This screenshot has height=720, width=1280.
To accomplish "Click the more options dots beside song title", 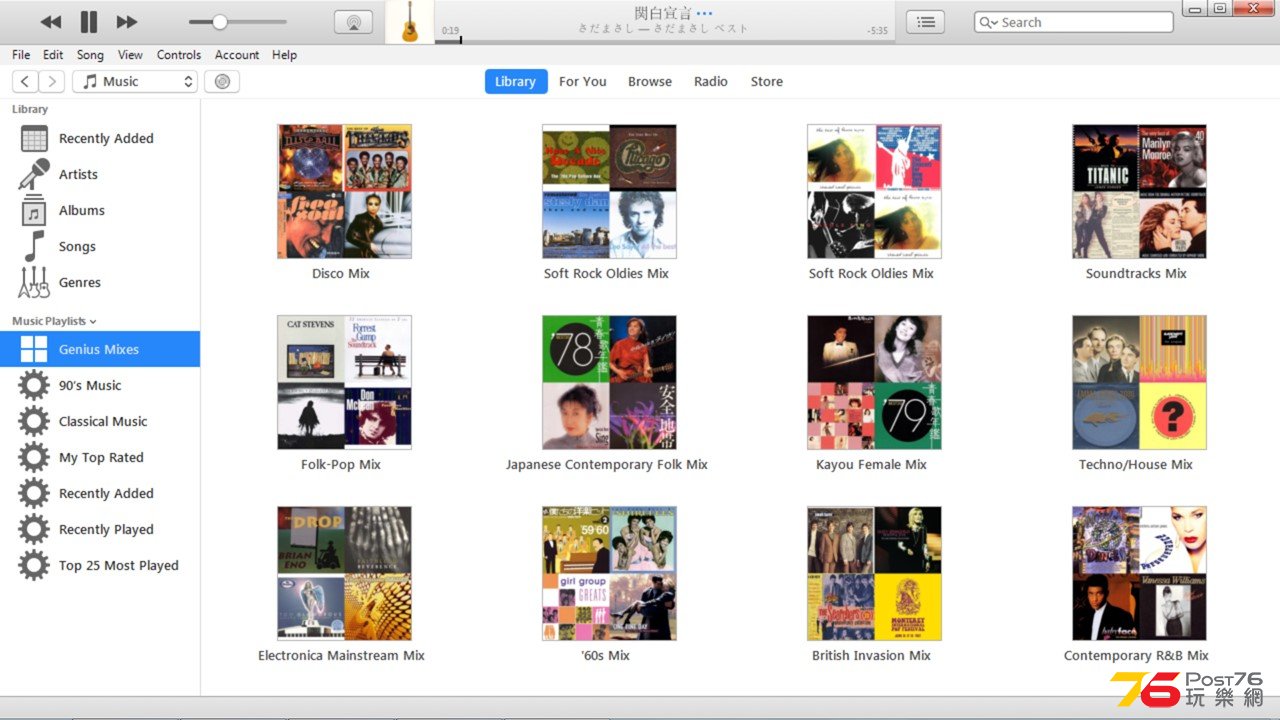I will (x=704, y=14).
